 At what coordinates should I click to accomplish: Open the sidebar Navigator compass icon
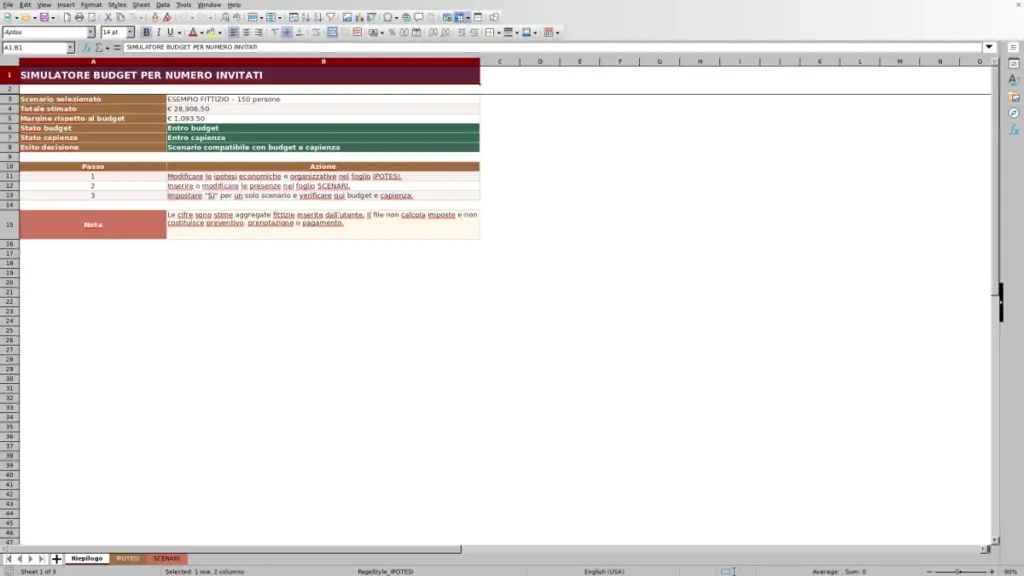(1014, 114)
